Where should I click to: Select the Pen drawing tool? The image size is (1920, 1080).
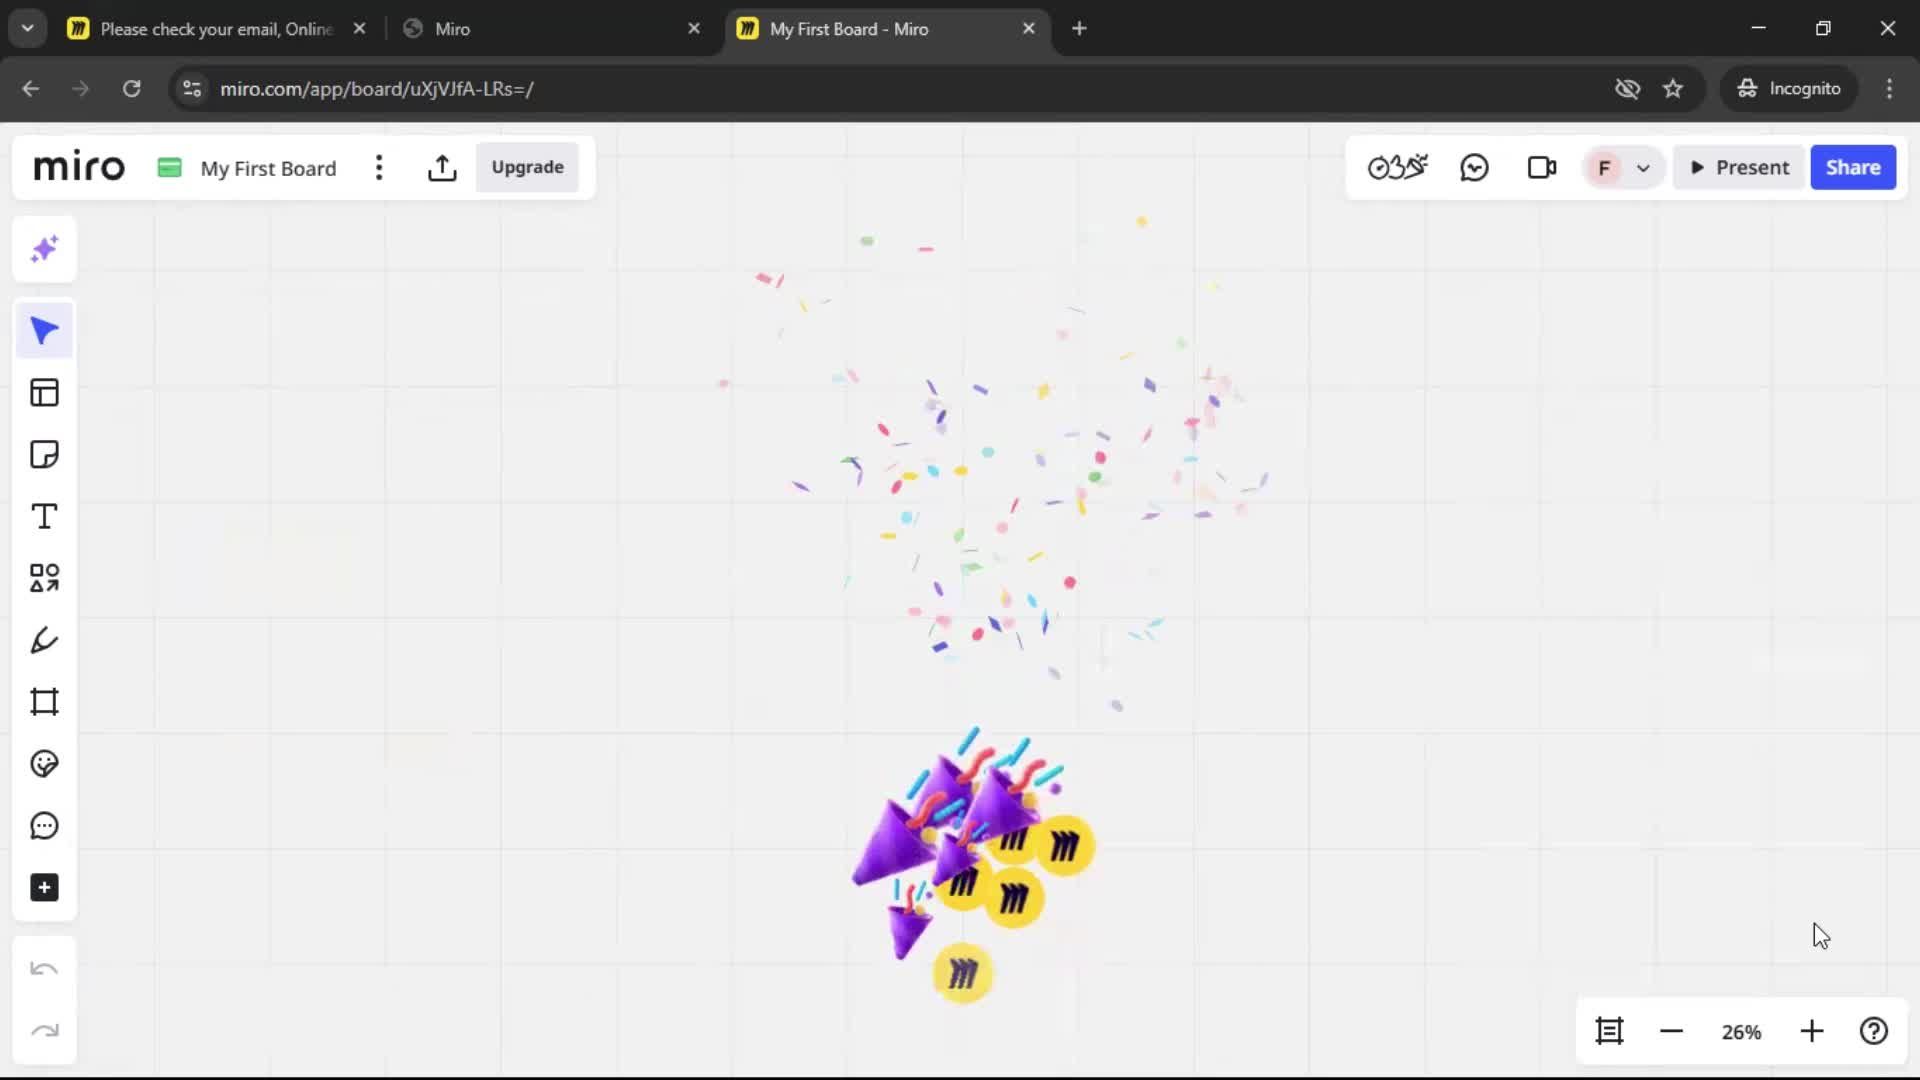pos(44,640)
